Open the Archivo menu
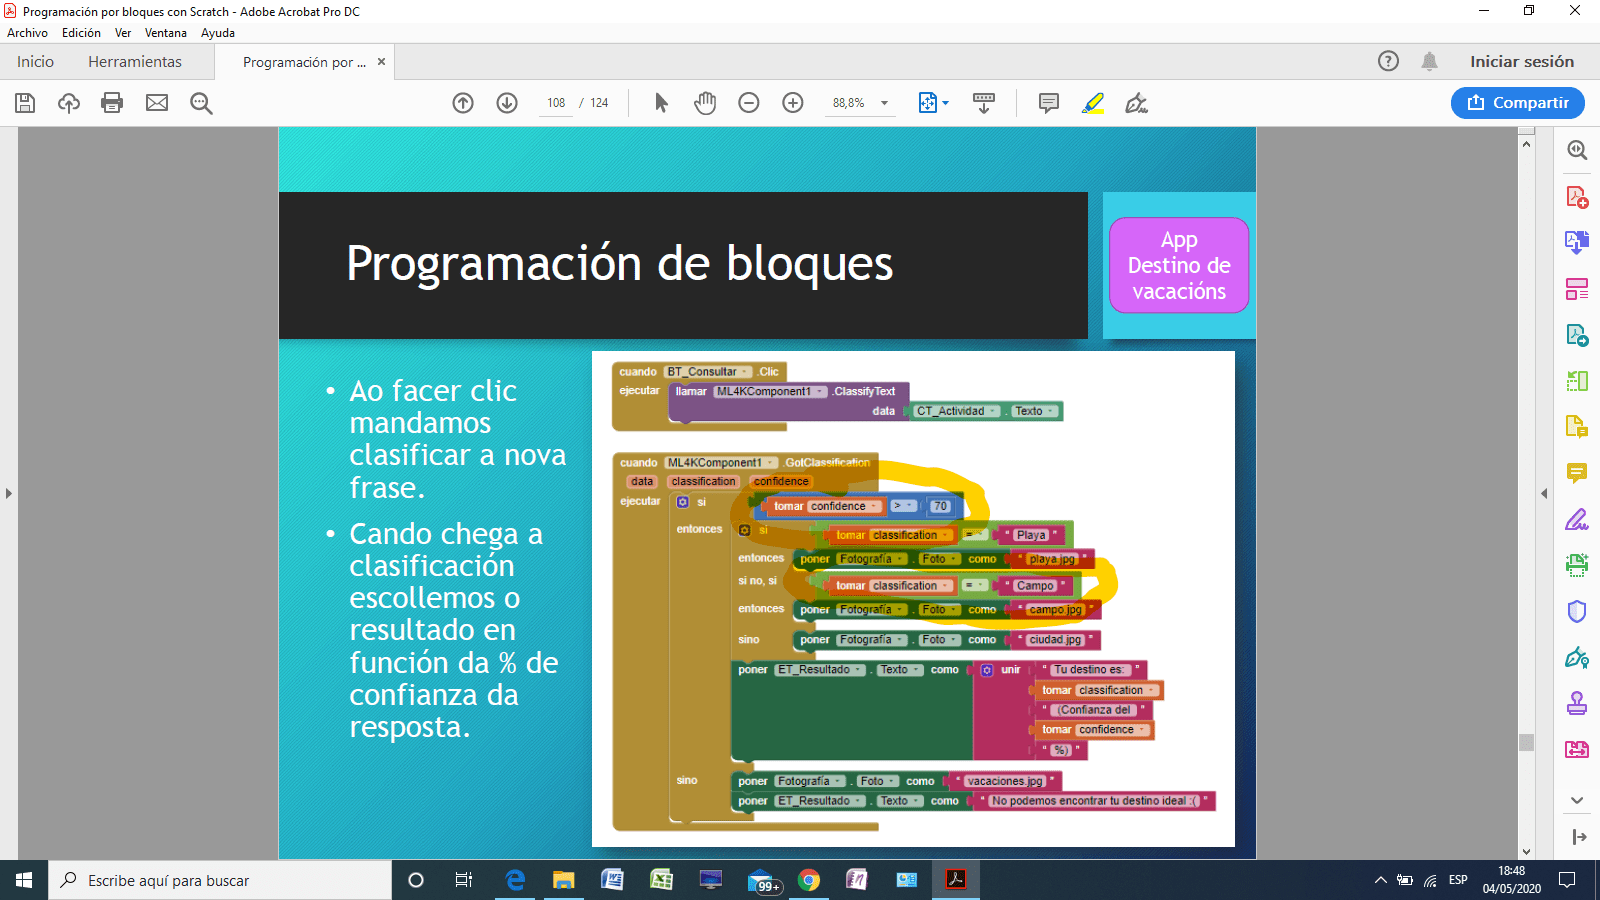 pyautogui.click(x=27, y=33)
